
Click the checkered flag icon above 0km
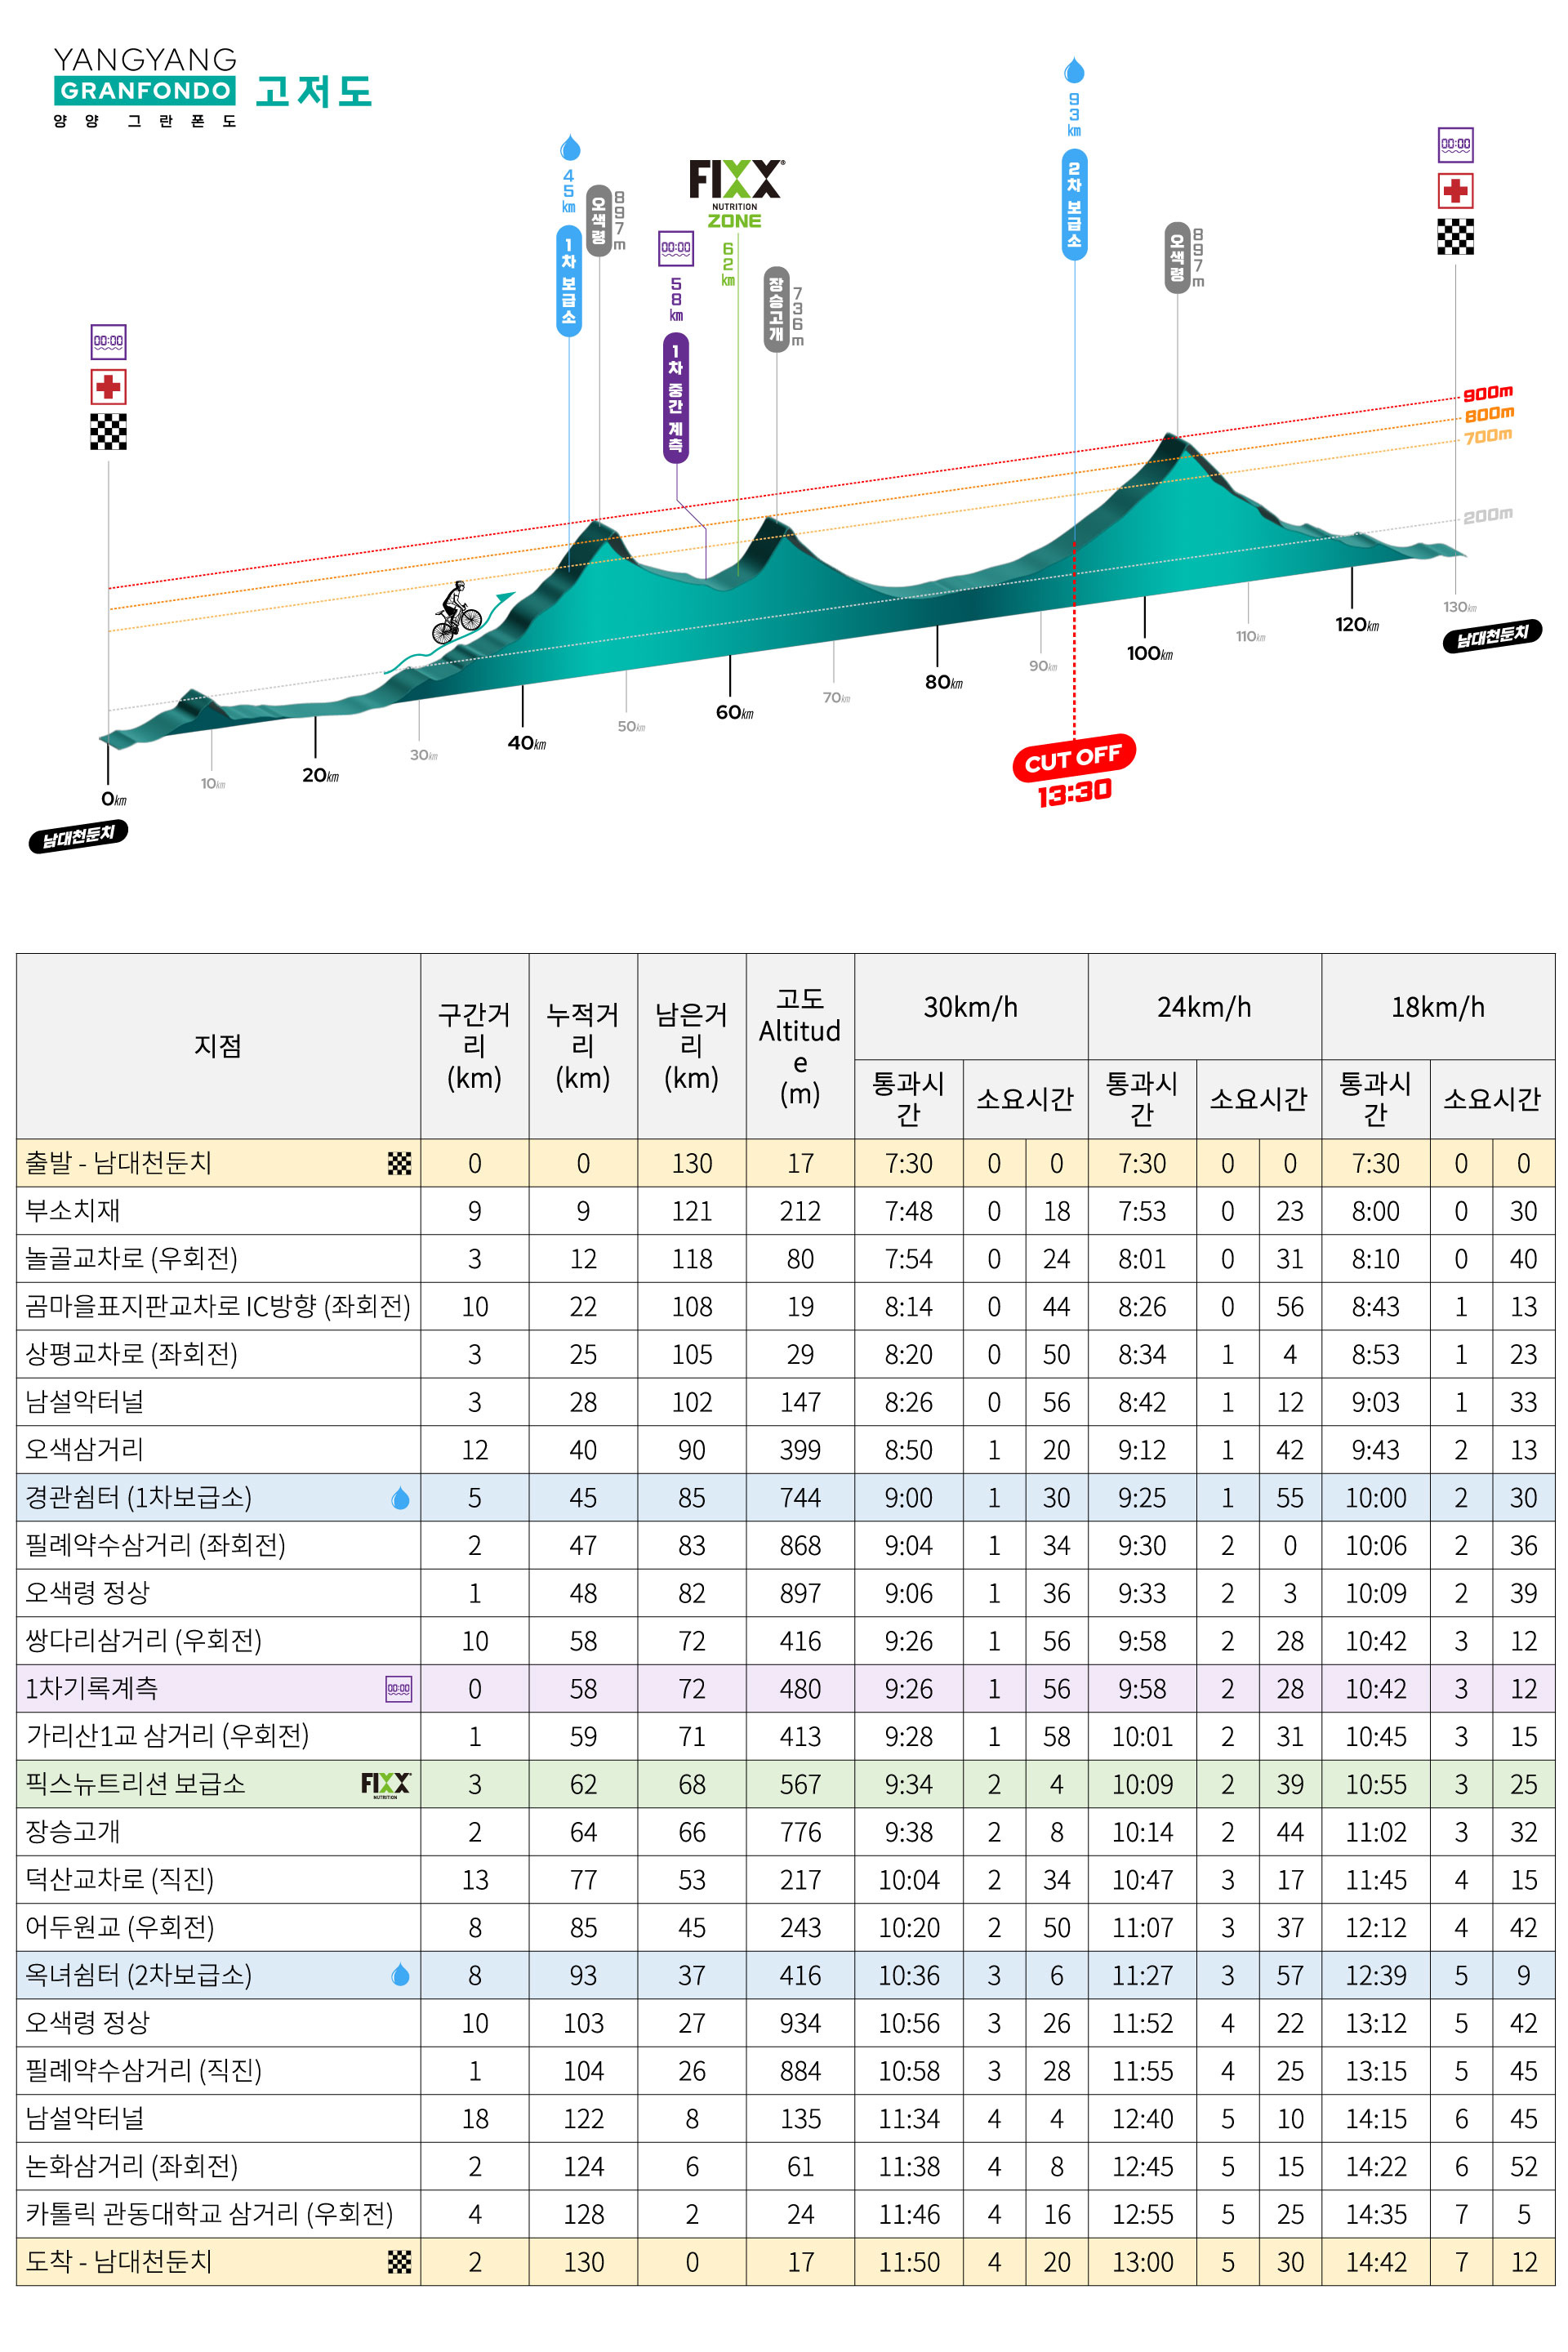point(108,432)
